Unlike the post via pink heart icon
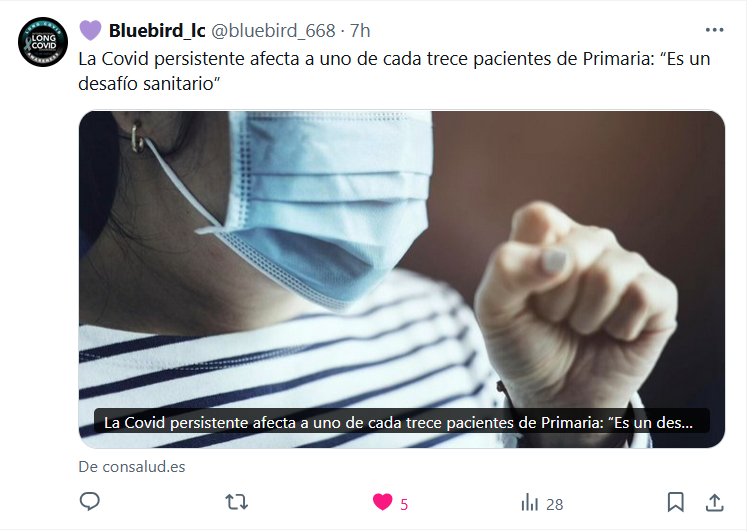 point(383,502)
